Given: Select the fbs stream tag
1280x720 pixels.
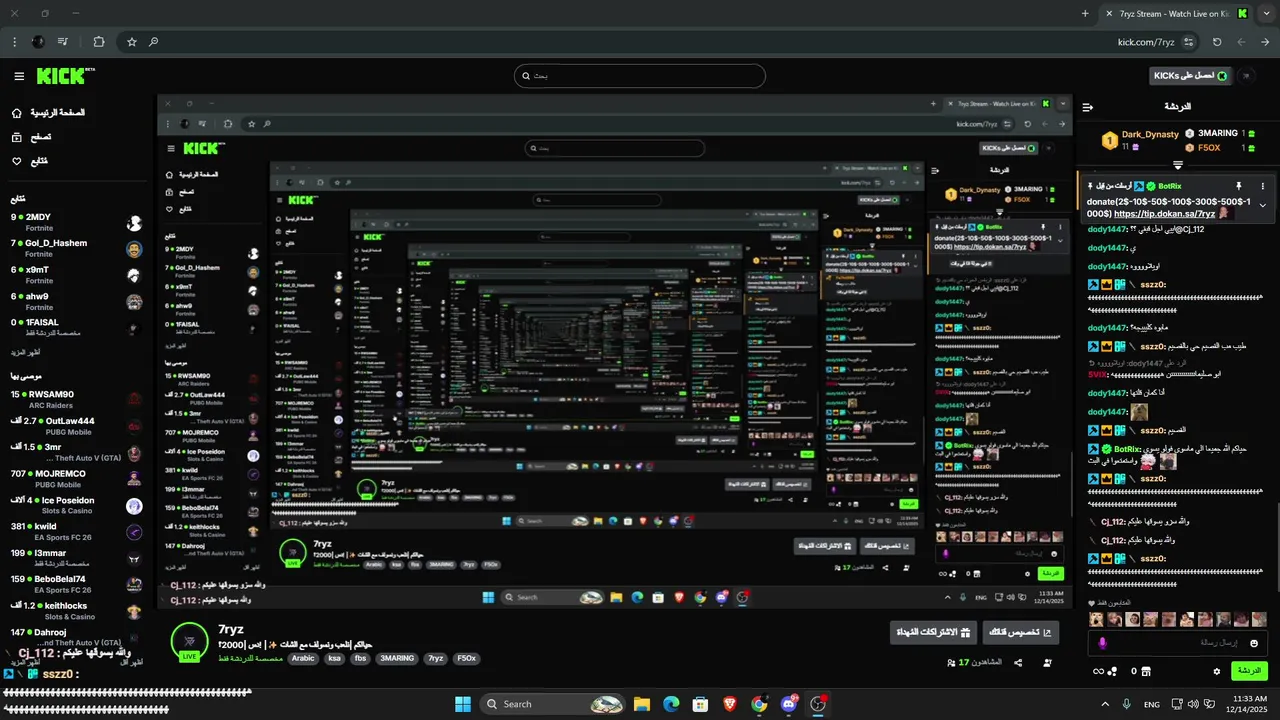Looking at the screenshot, I should tap(360, 659).
